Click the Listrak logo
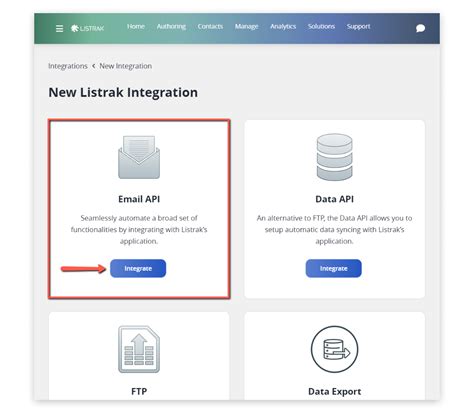 pyautogui.click(x=88, y=28)
